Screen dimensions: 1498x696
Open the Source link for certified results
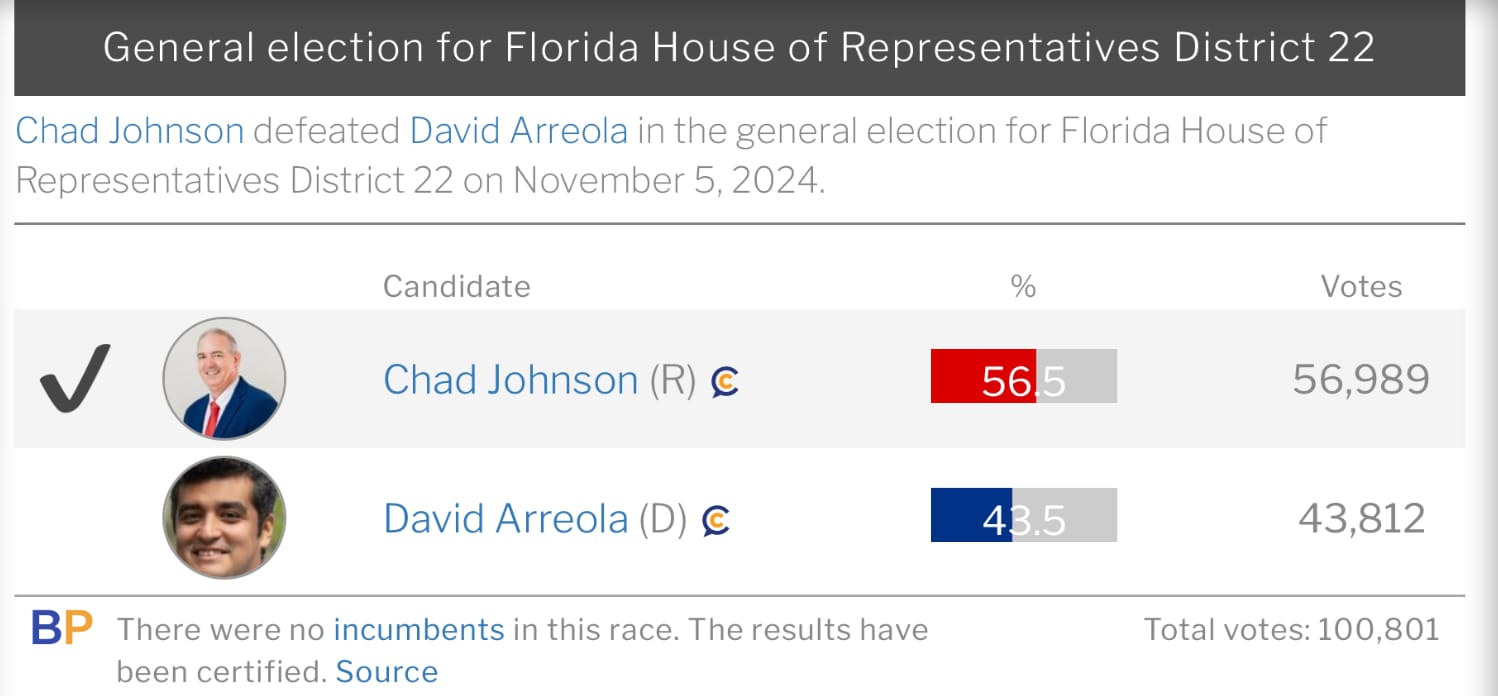point(387,671)
